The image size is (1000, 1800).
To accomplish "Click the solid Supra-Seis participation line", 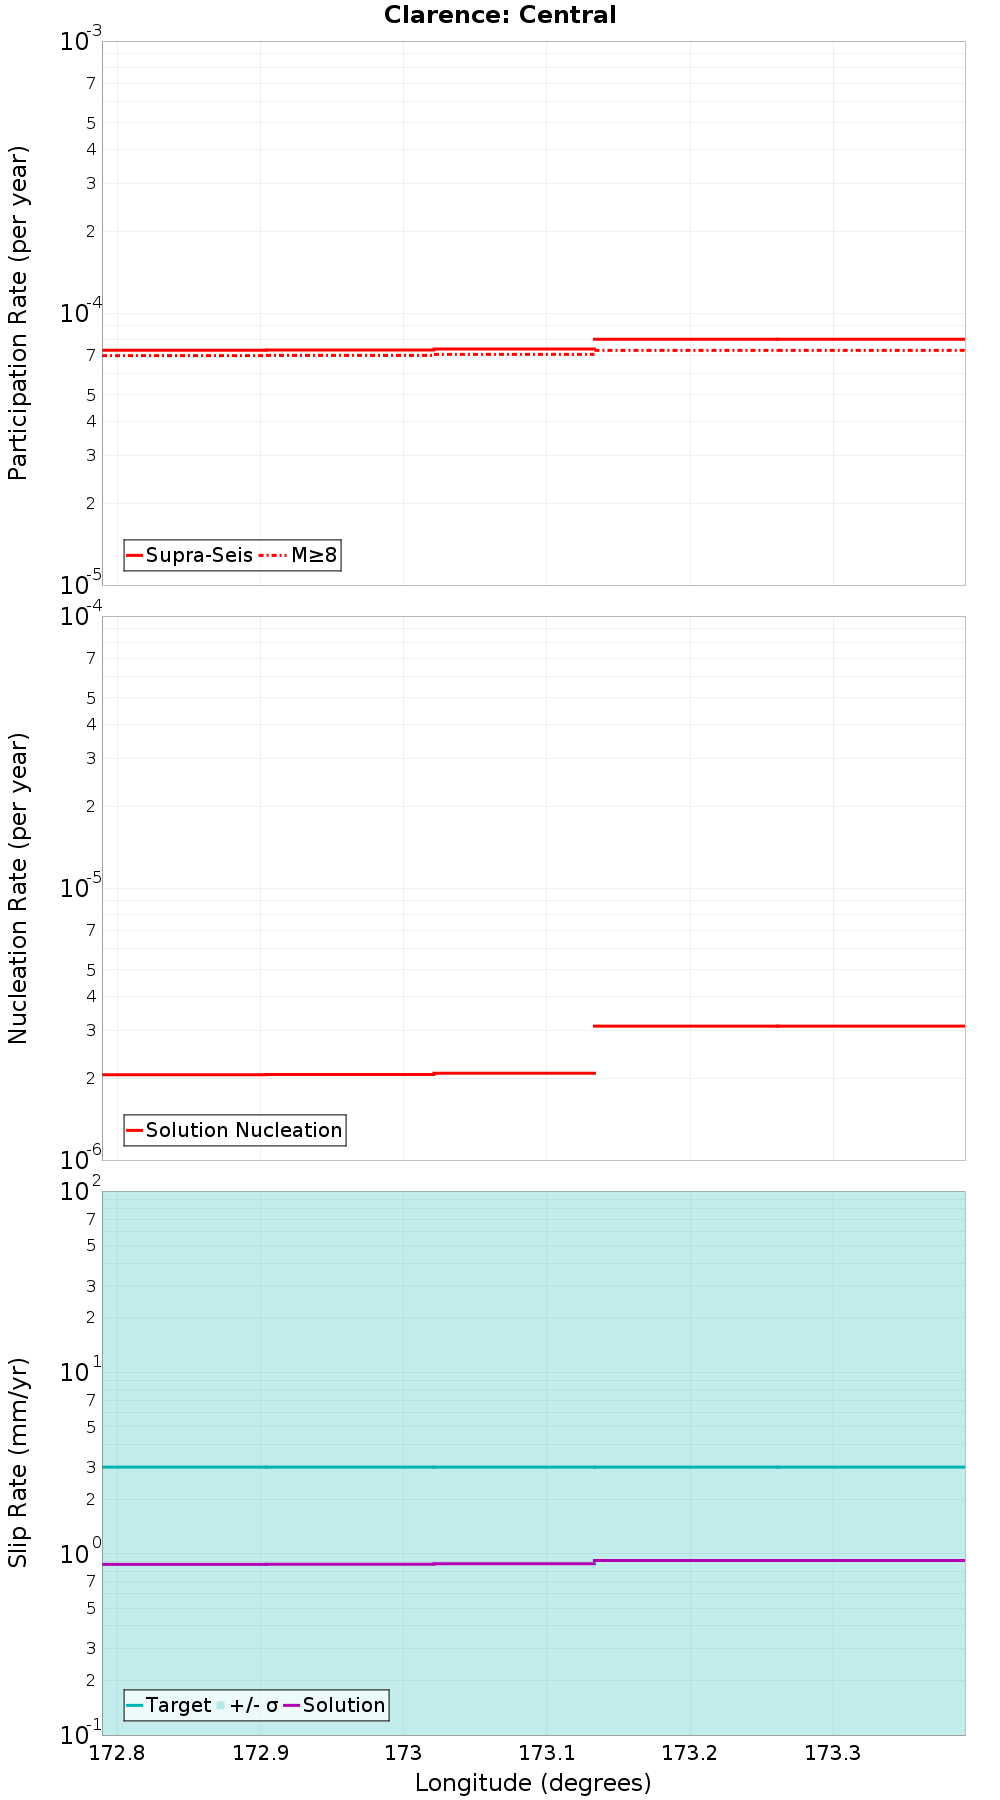I will (x=533, y=345).
